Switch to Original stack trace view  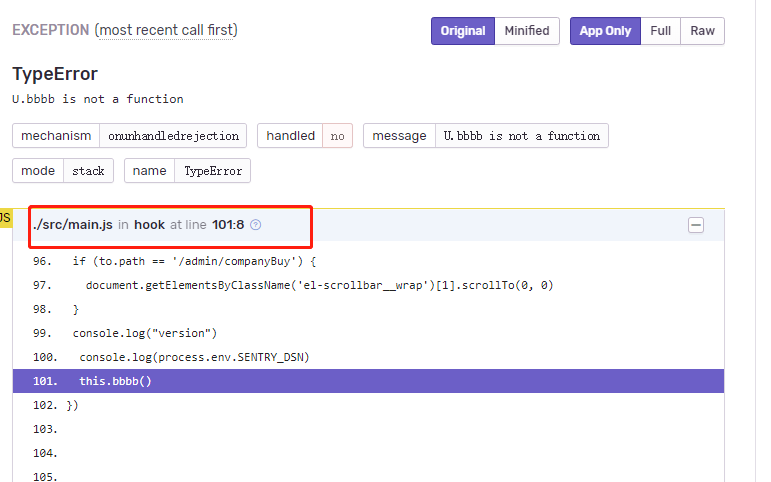[463, 31]
